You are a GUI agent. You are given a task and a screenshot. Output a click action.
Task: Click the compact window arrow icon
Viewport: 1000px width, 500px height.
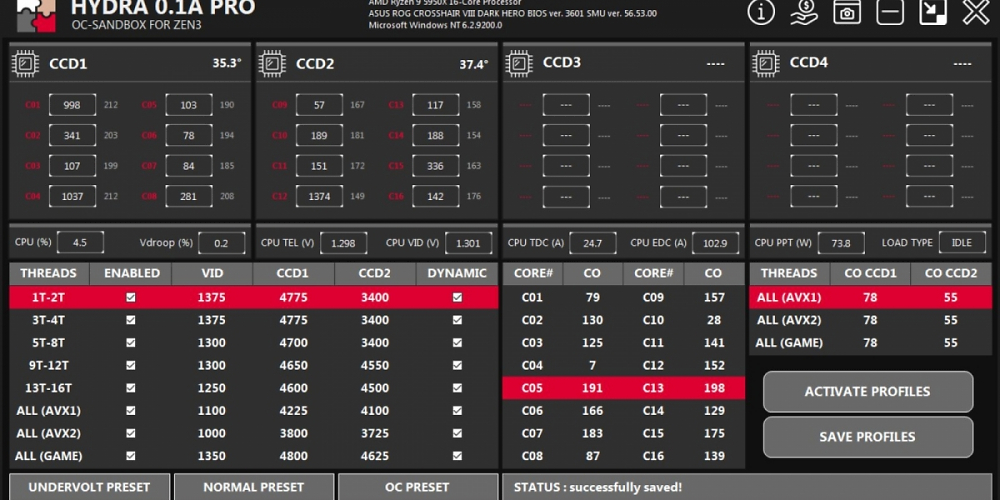pos(932,11)
